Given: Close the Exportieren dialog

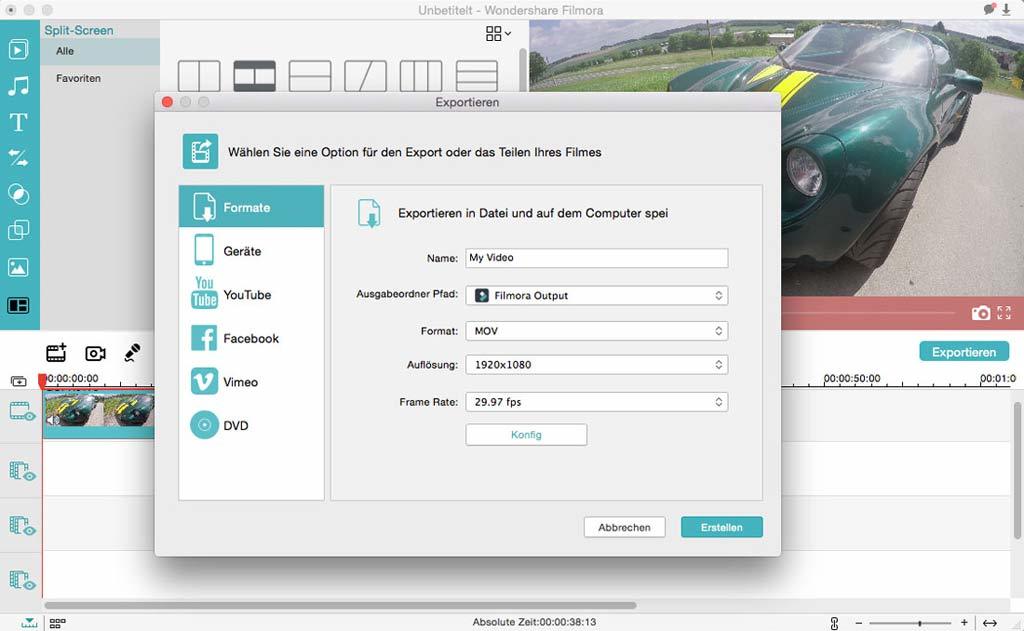Looking at the screenshot, I should (167, 102).
